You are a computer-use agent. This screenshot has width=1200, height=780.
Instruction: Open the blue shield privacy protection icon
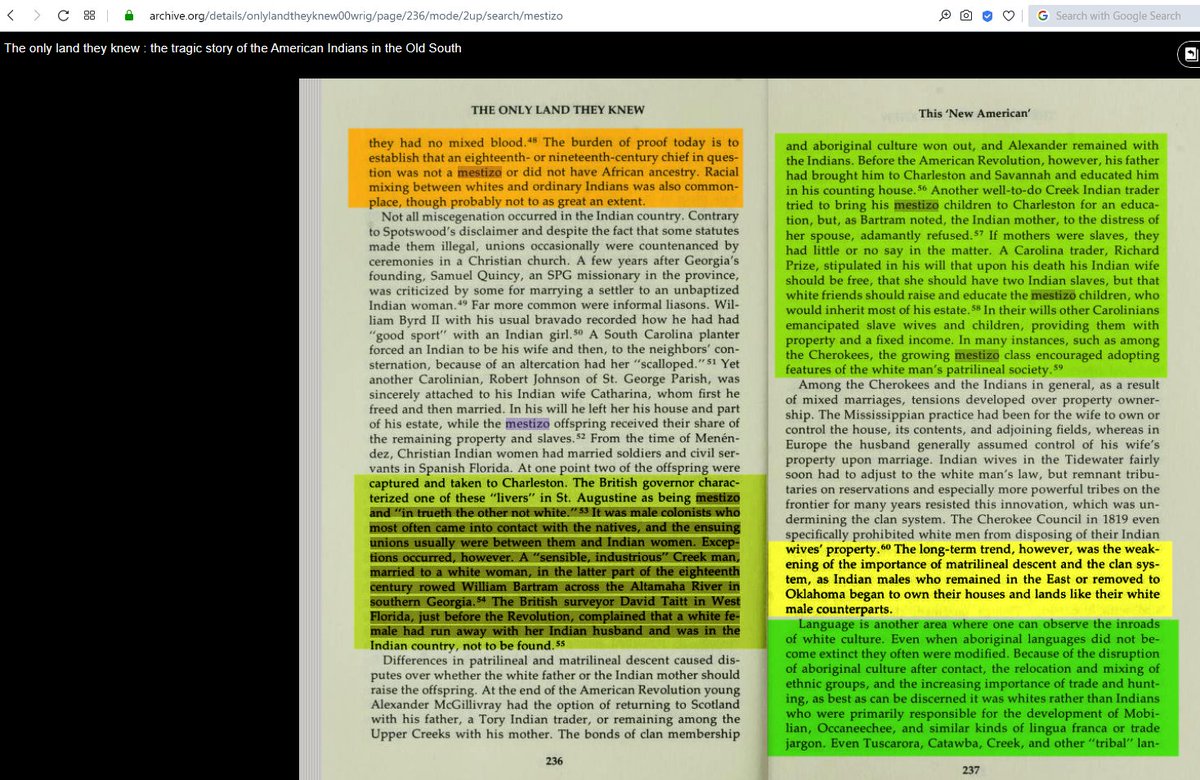(x=987, y=16)
